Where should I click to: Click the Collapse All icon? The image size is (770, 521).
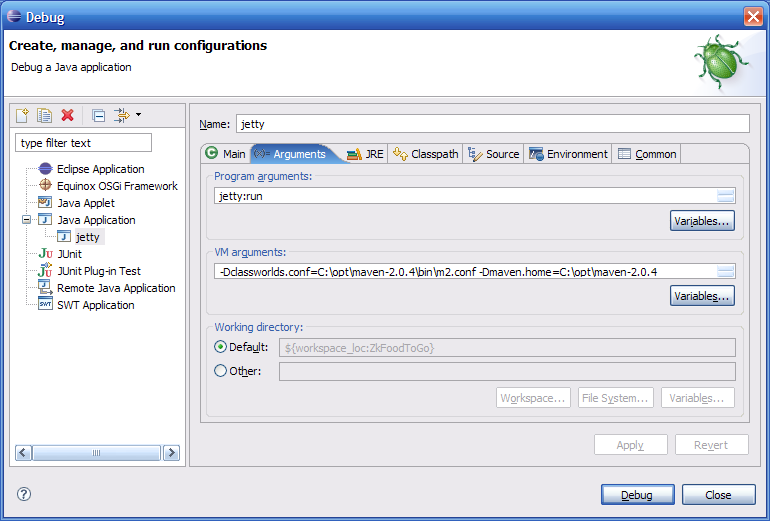tap(98, 115)
